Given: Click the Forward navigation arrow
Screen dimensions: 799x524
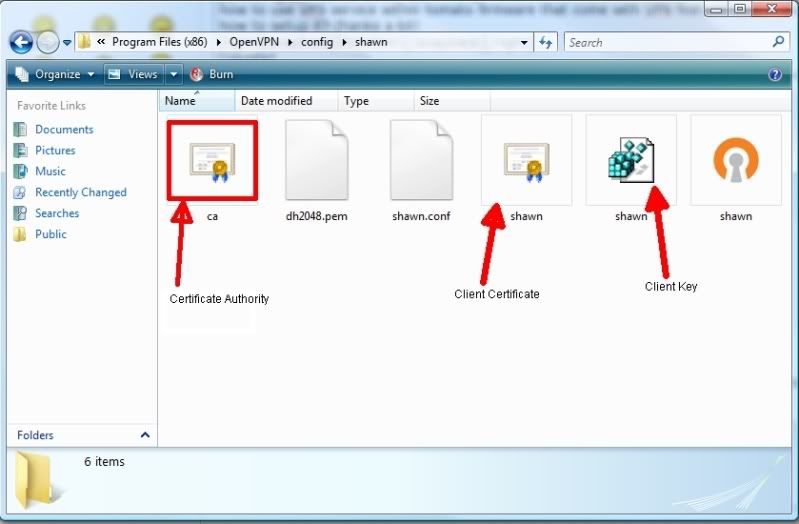Looking at the screenshot, I should pos(47,42).
